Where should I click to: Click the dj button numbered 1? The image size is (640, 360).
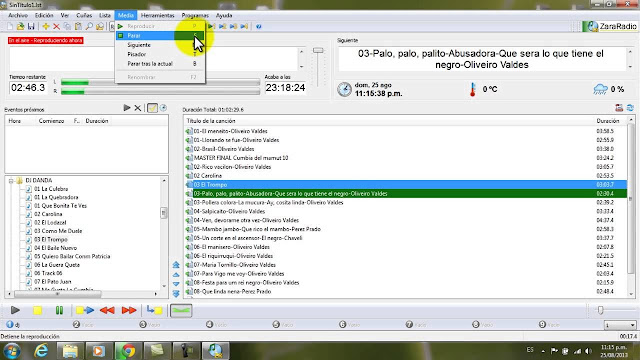(13, 325)
